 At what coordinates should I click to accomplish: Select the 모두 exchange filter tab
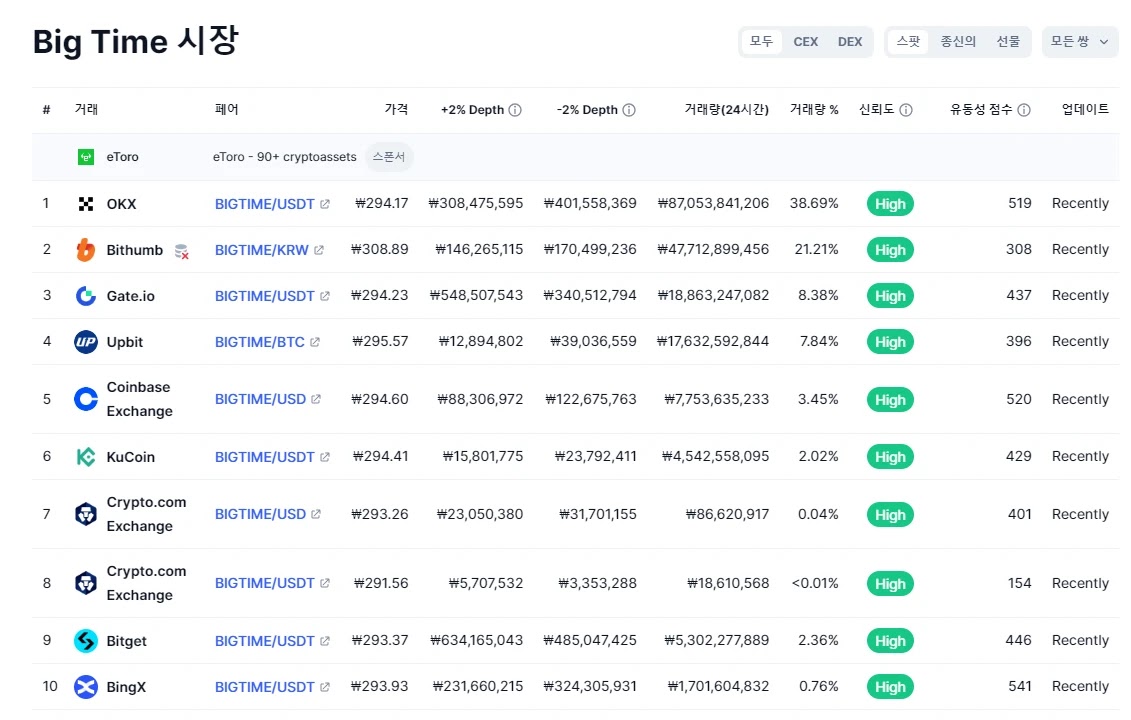pyautogui.click(x=761, y=42)
